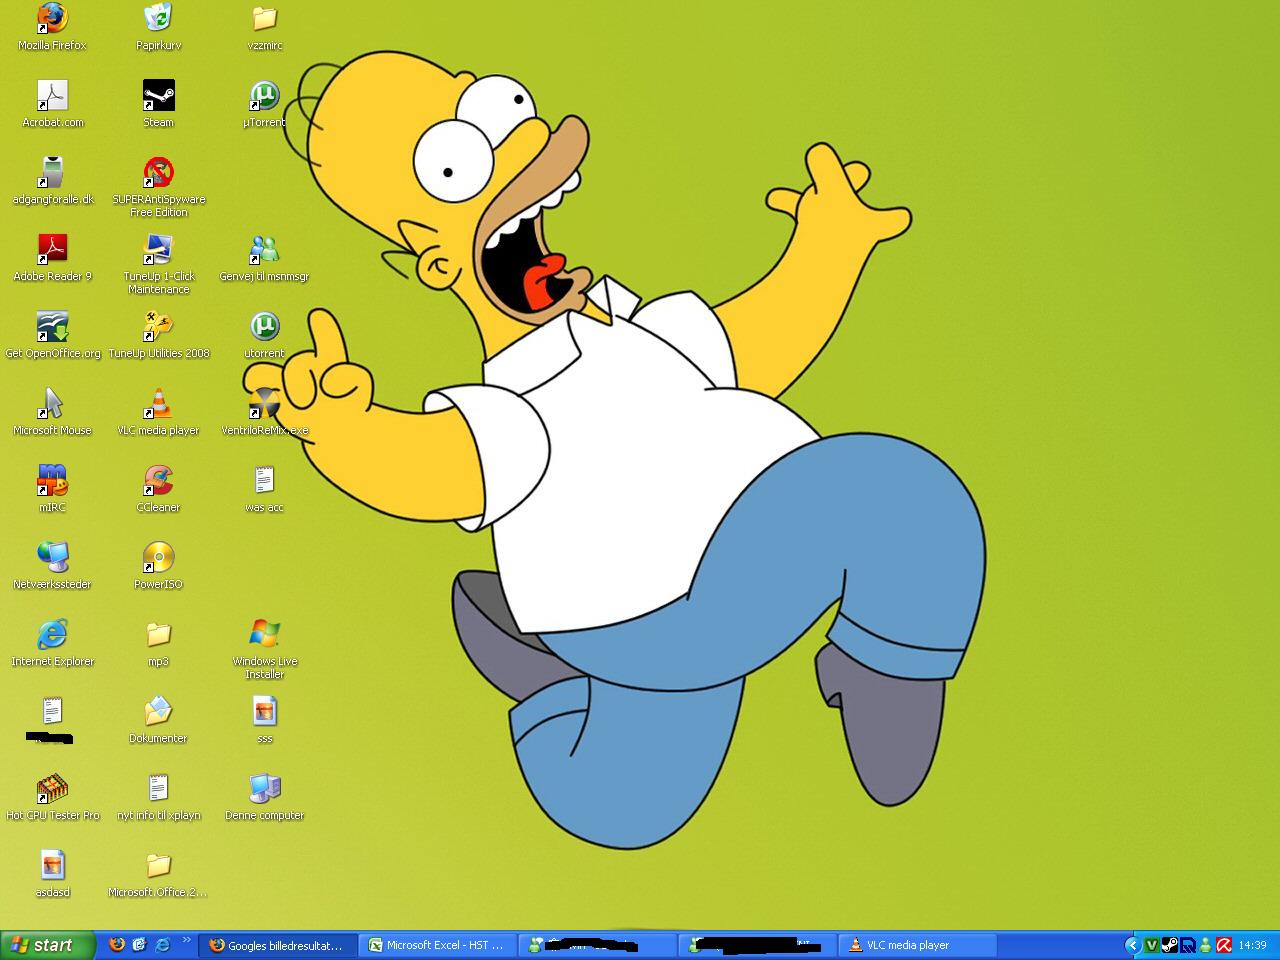
Task: Open Netværkssteder network places
Action: pyautogui.click(x=52, y=566)
